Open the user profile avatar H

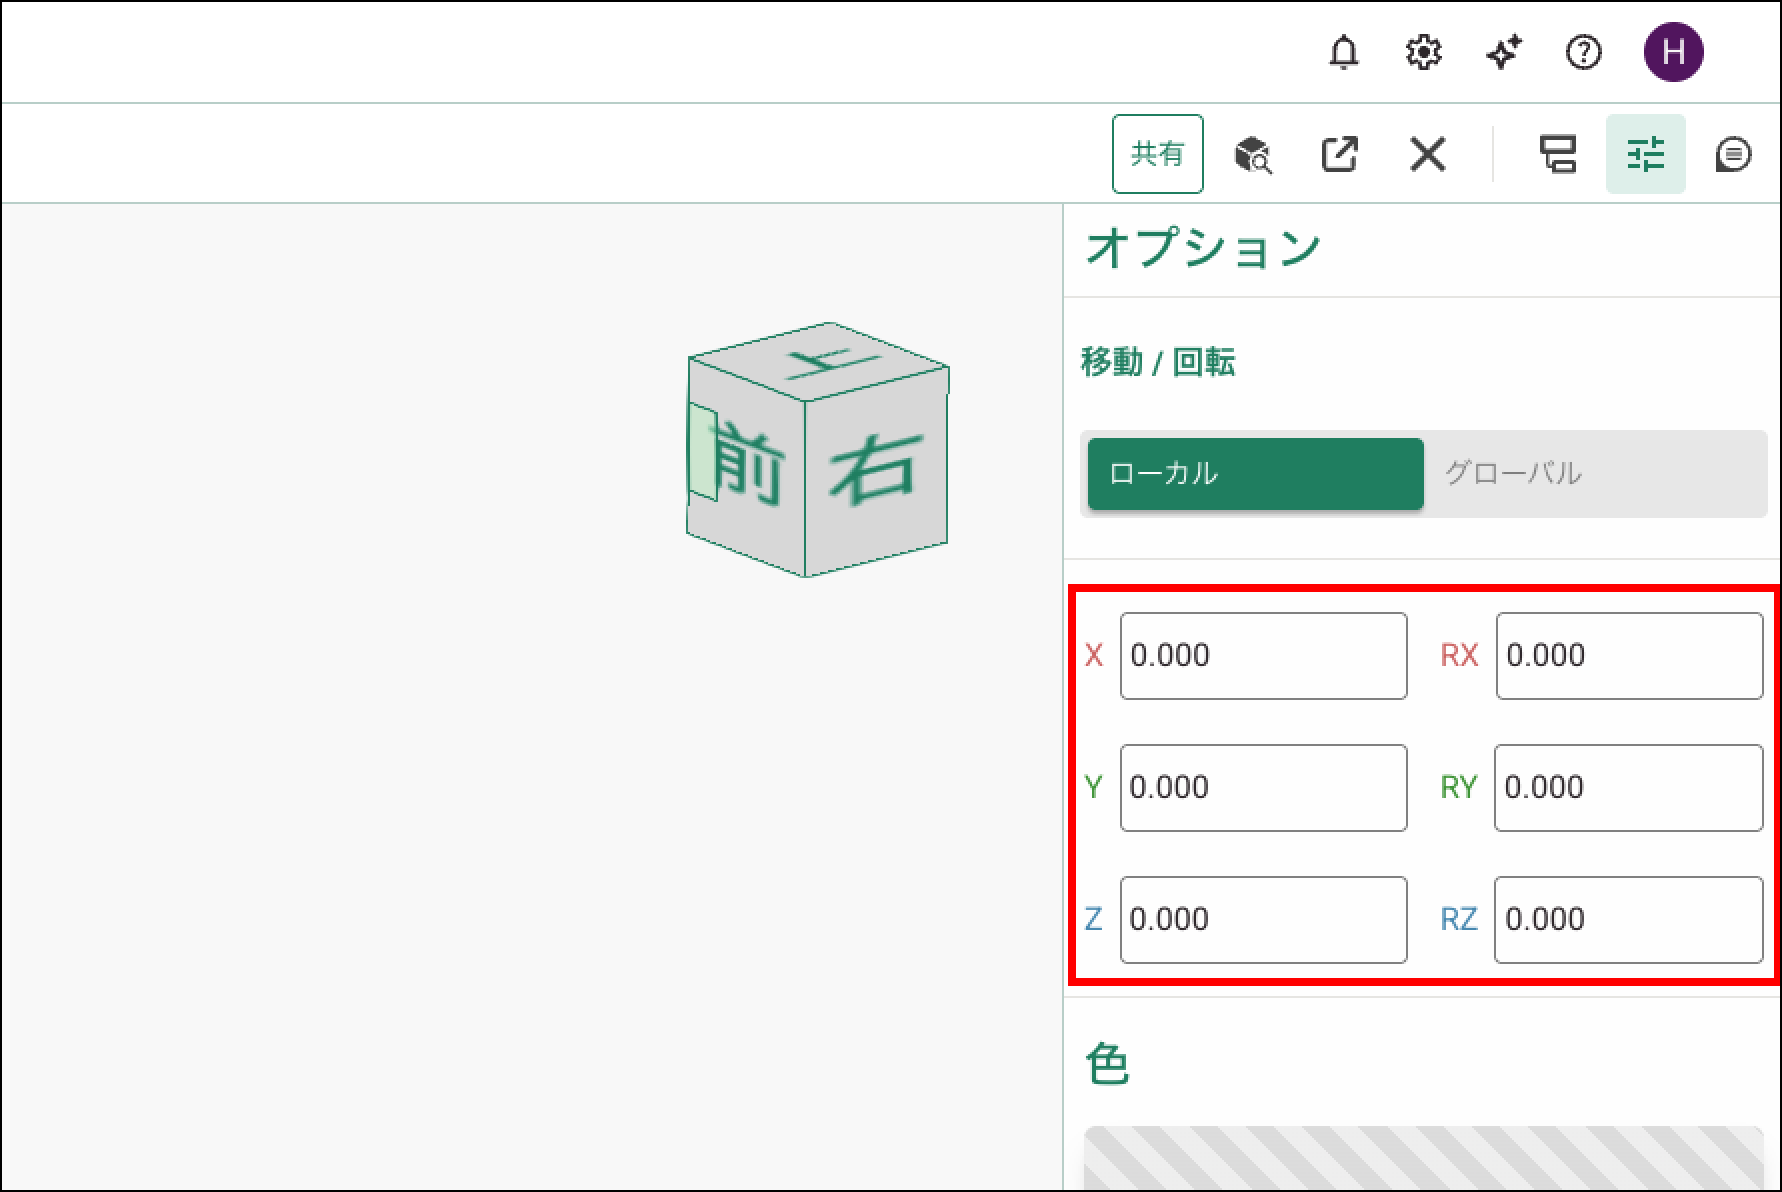1673,52
